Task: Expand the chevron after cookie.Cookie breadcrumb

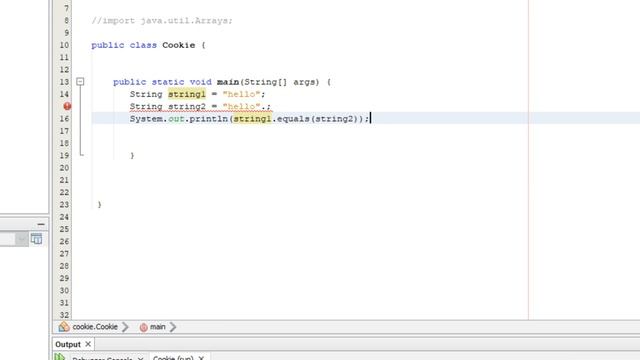Action: point(125,327)
